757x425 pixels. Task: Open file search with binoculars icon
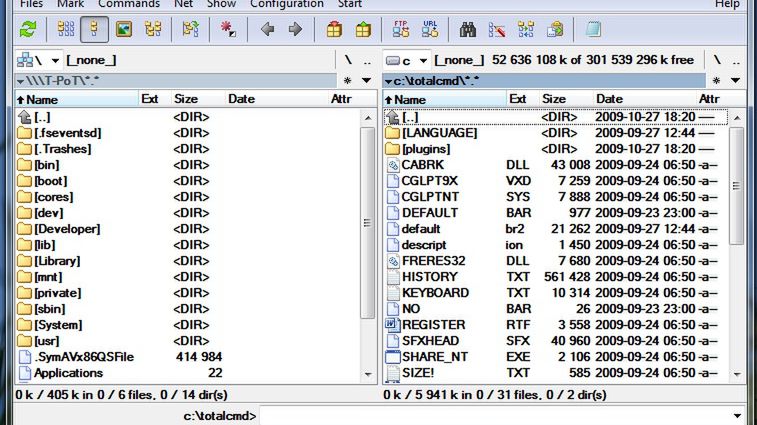point(467,30)
